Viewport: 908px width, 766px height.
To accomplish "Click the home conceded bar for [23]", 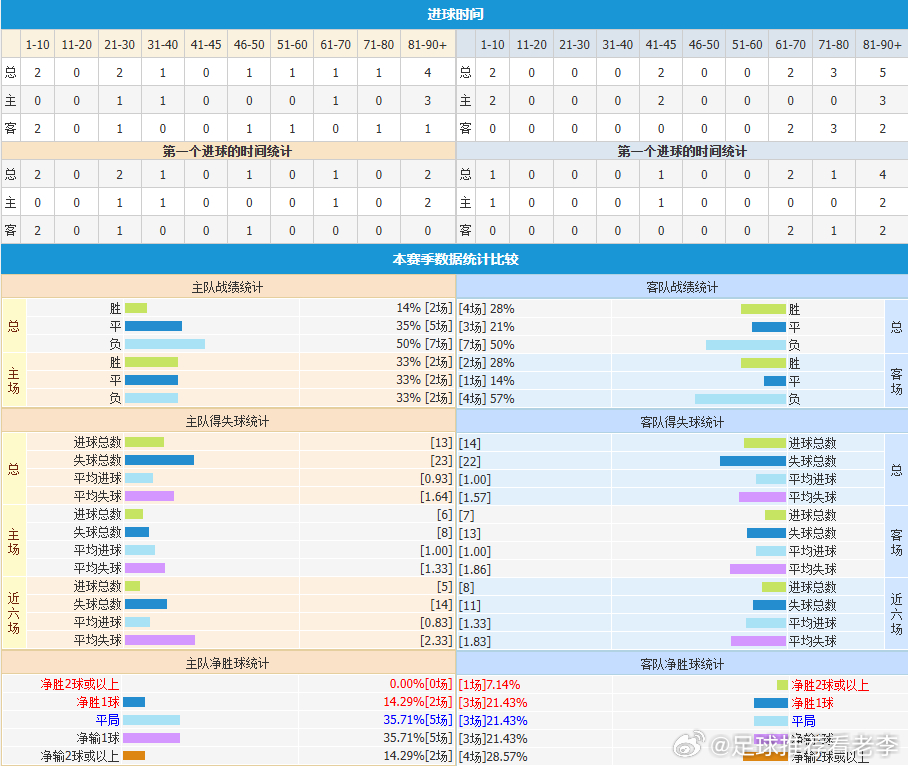I will (x=159, y=460).
